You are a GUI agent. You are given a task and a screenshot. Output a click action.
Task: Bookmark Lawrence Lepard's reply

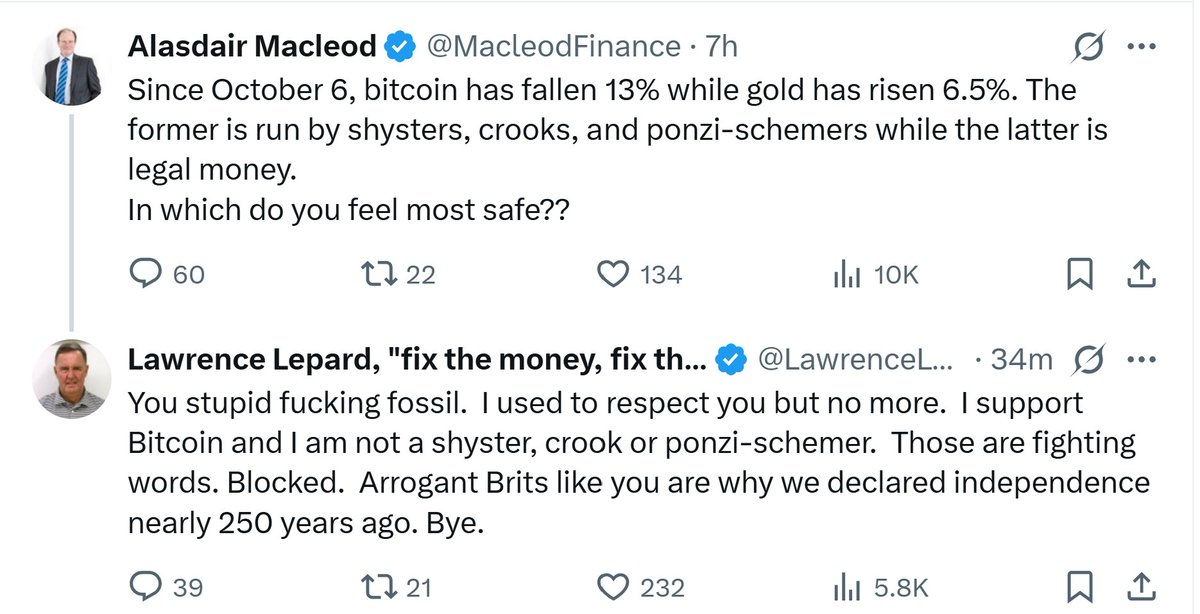point(1079,587)
